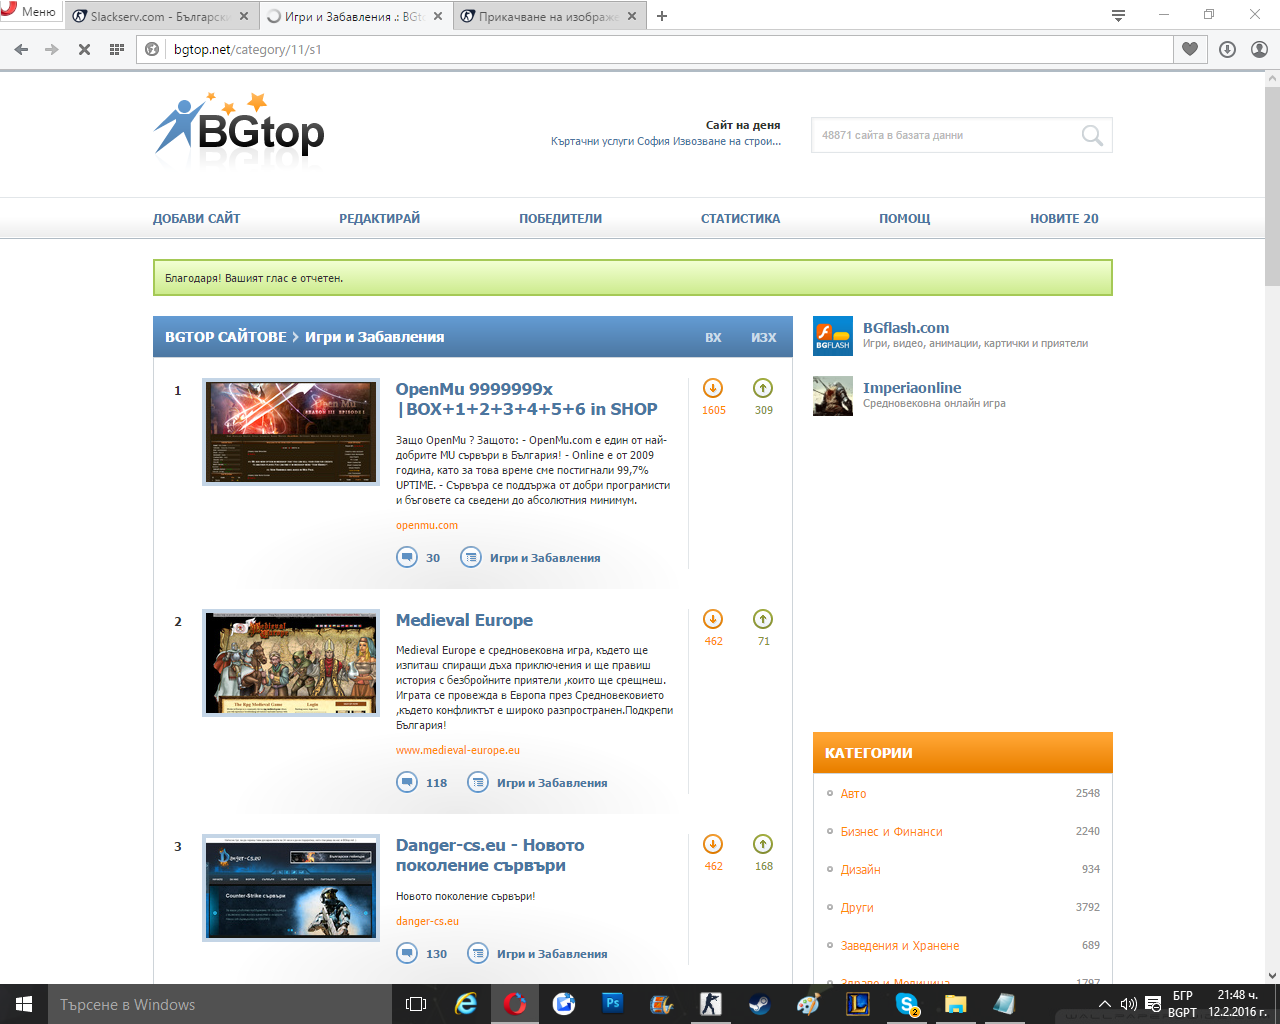This screenshot has width=1280, height=1024.
Task: Stop loading the page
Action: coord(84,49)
